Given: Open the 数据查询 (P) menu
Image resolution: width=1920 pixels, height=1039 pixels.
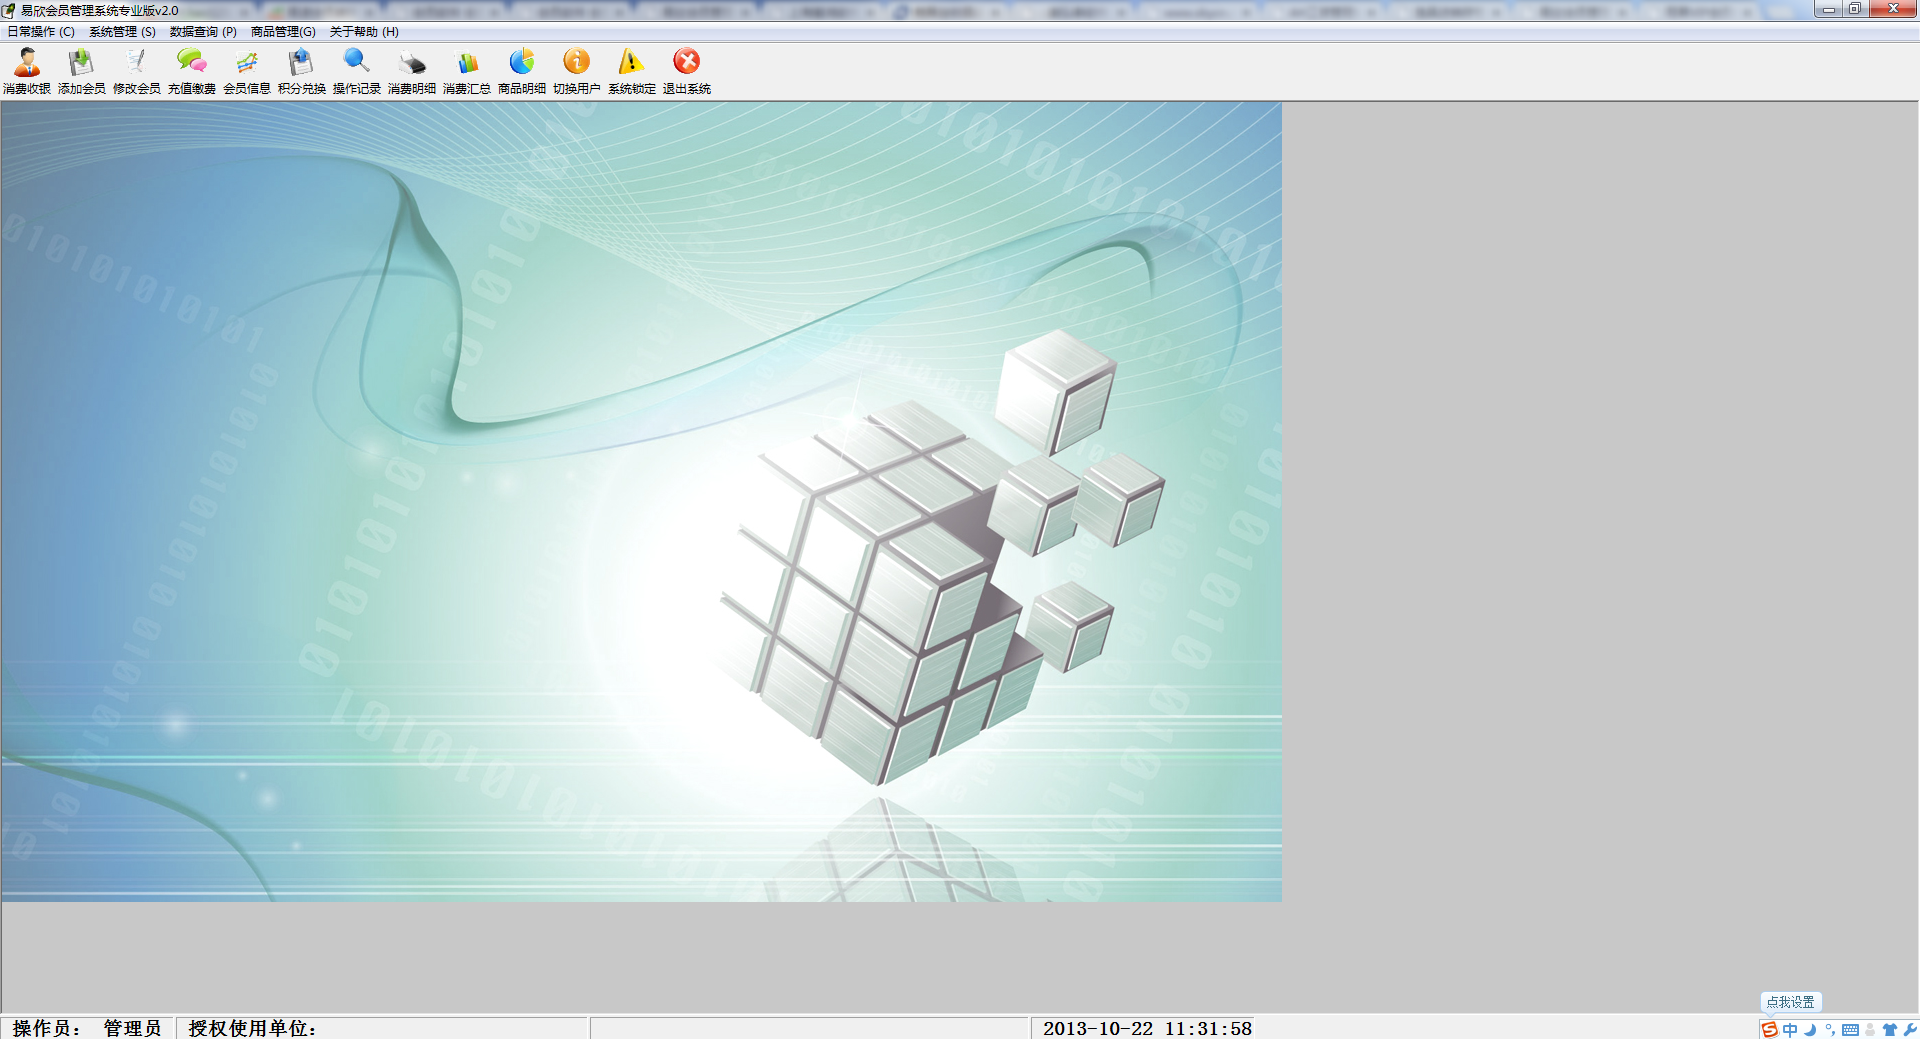Looking at the screenshot, I should (x=203, y=32).
